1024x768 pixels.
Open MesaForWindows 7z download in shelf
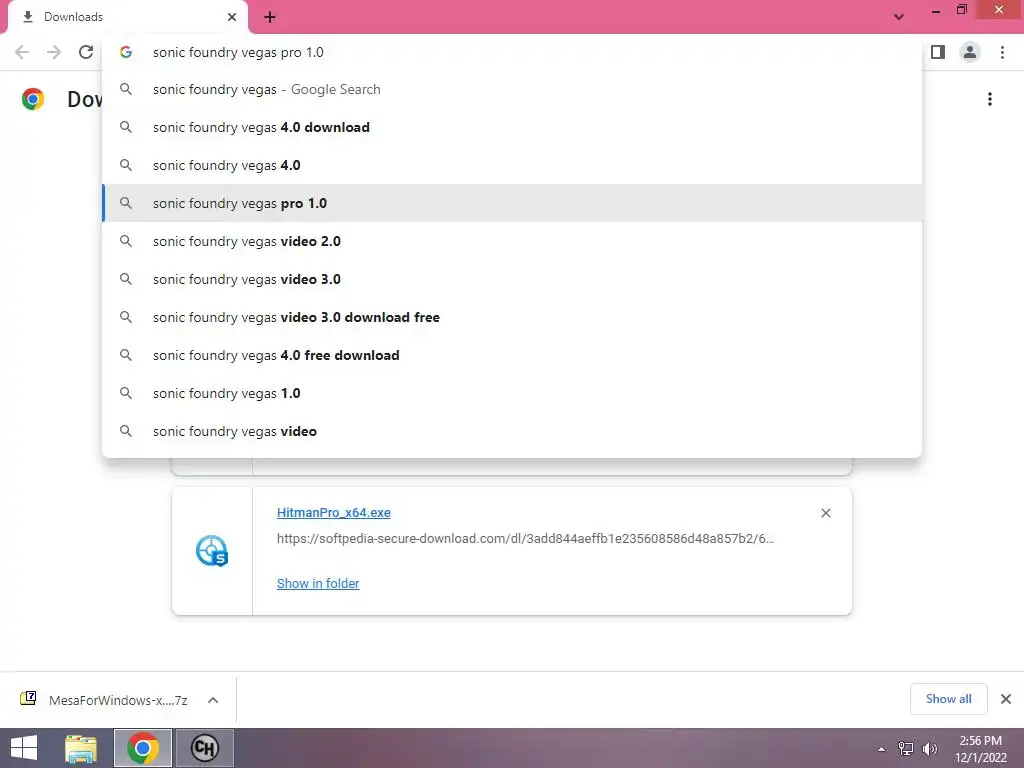click(x=118, y=700)
